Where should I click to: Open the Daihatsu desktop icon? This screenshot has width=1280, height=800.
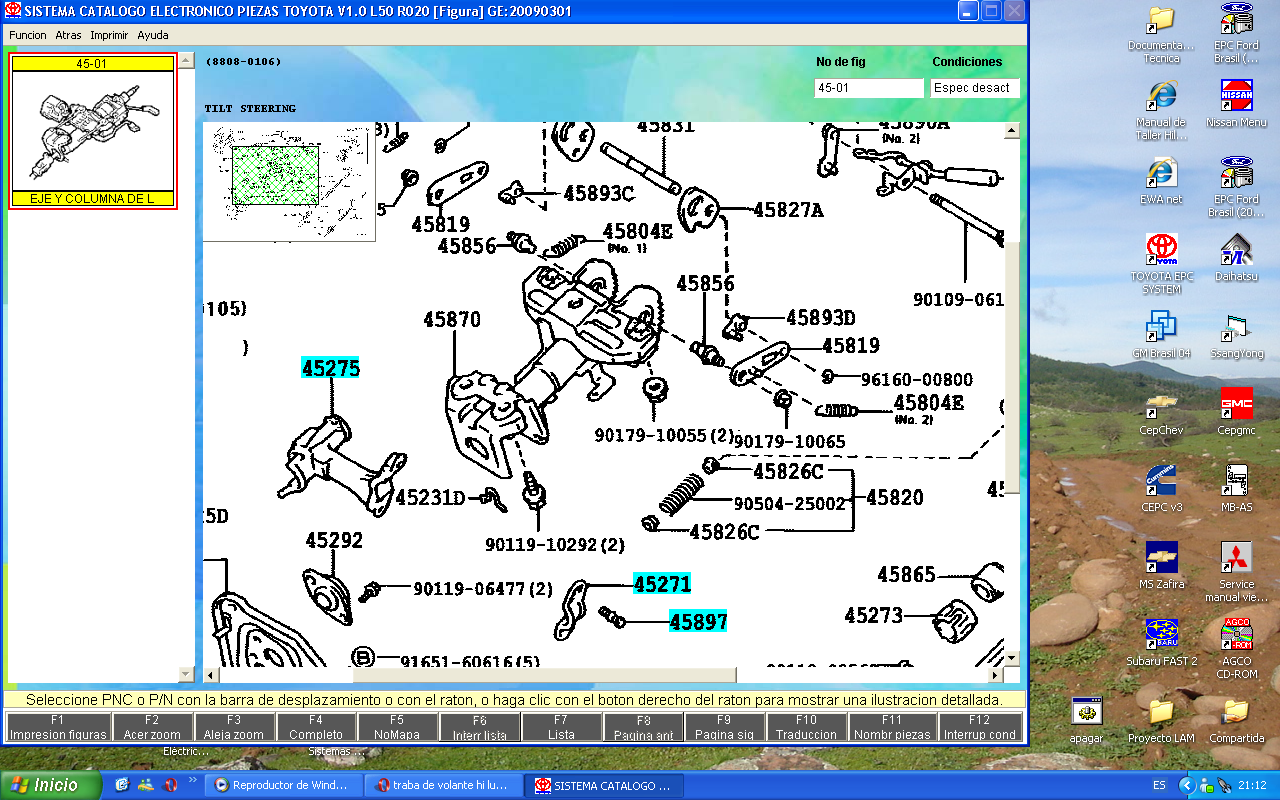click(x=1236, y=250)
